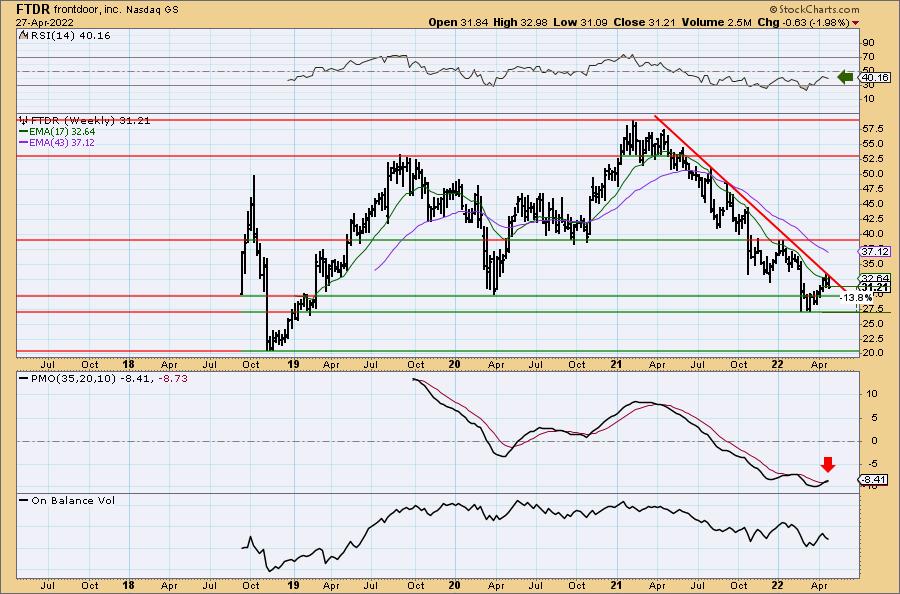
Task: Click year label 19 under the price panel
Action: pyautogui.click(x=293, y=364)
